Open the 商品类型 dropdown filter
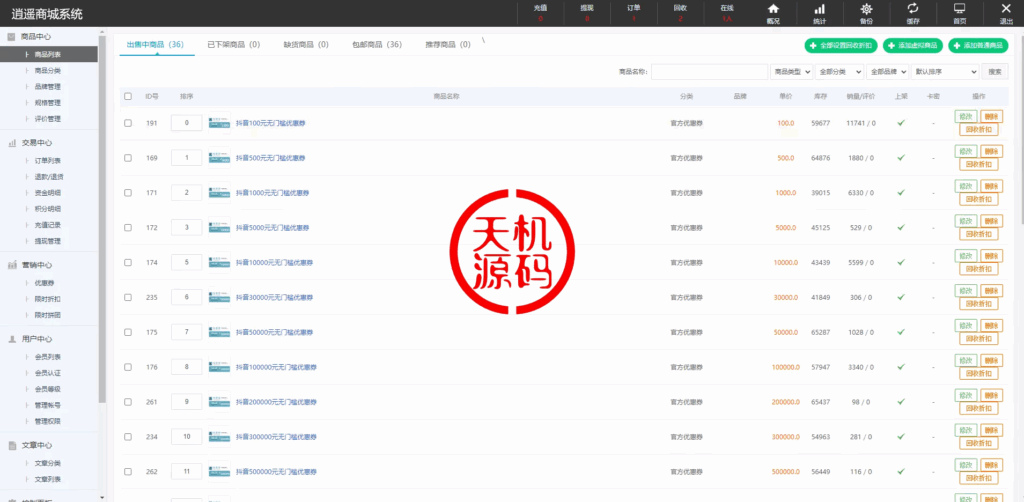Viewport: 1024px width, 502px height. pos(791,72)
